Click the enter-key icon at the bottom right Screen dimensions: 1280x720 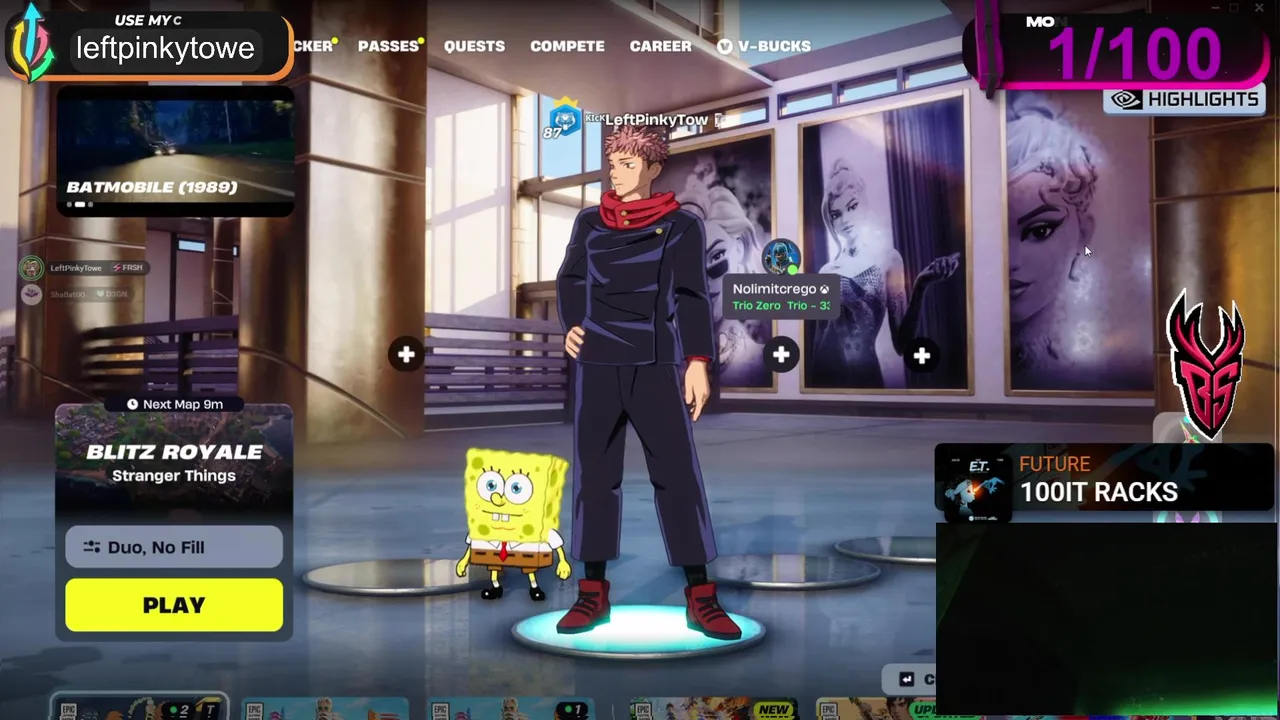906,679
